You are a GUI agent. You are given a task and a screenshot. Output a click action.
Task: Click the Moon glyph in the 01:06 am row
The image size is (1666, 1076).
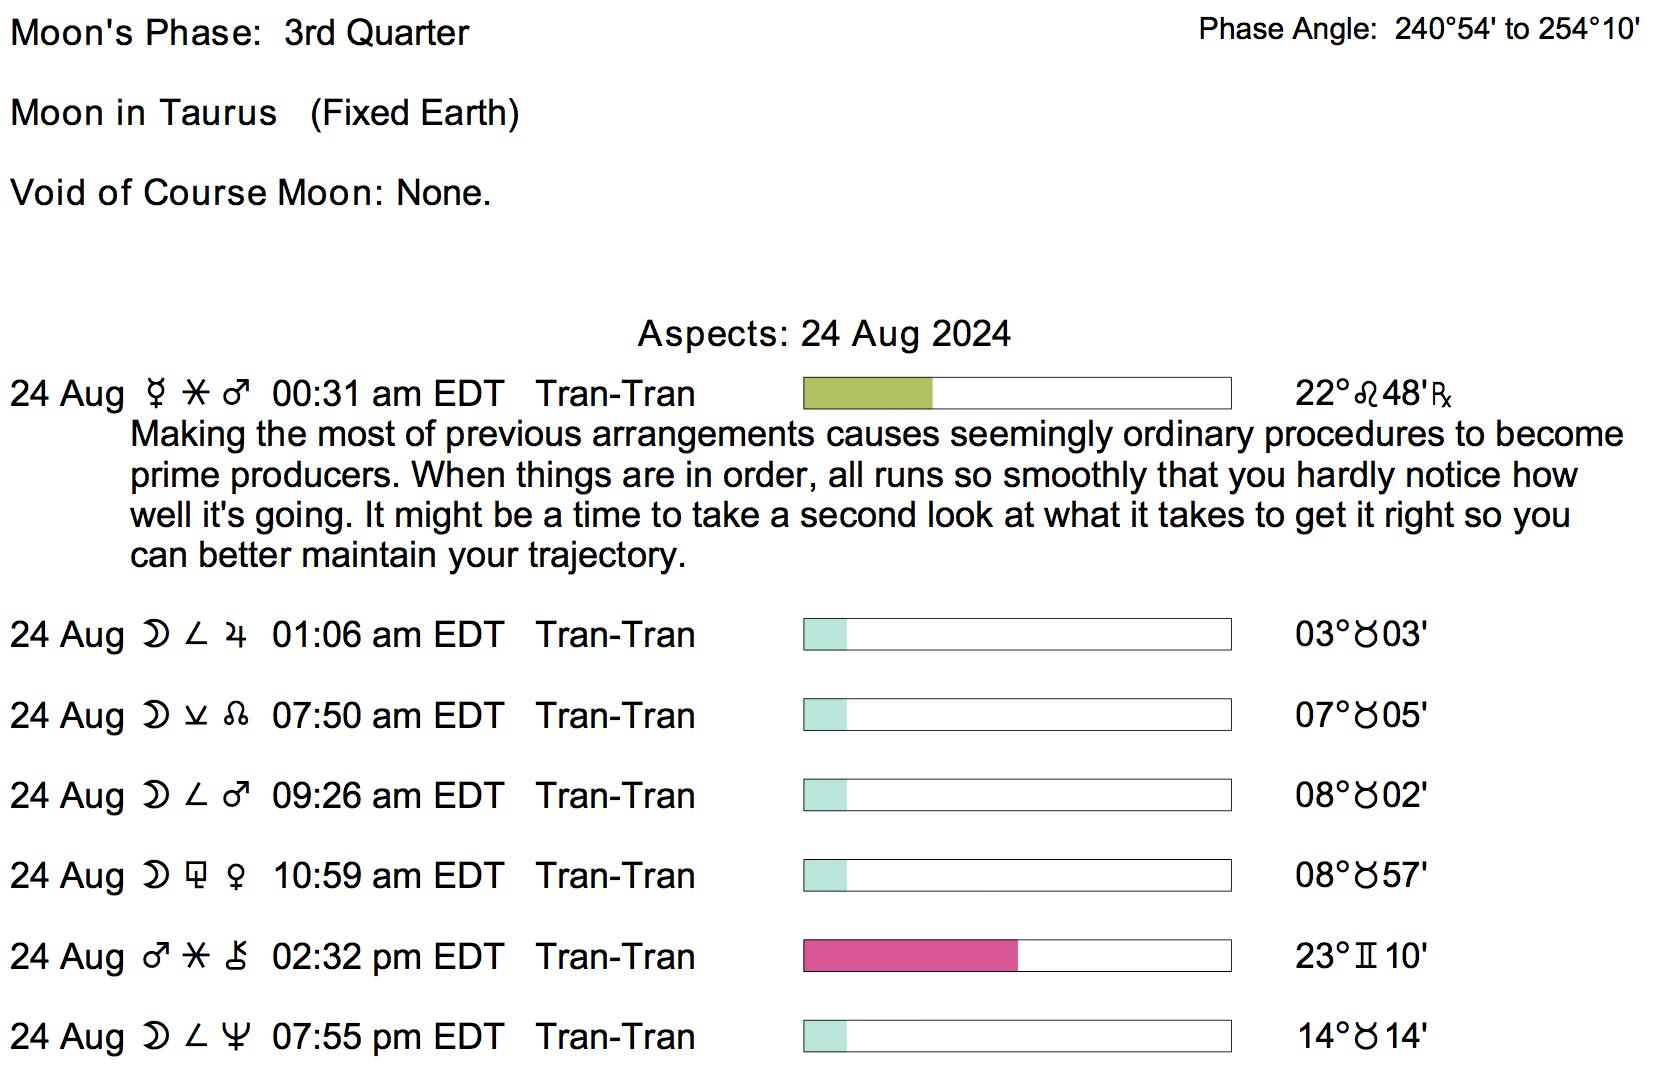tap(155, 634)
